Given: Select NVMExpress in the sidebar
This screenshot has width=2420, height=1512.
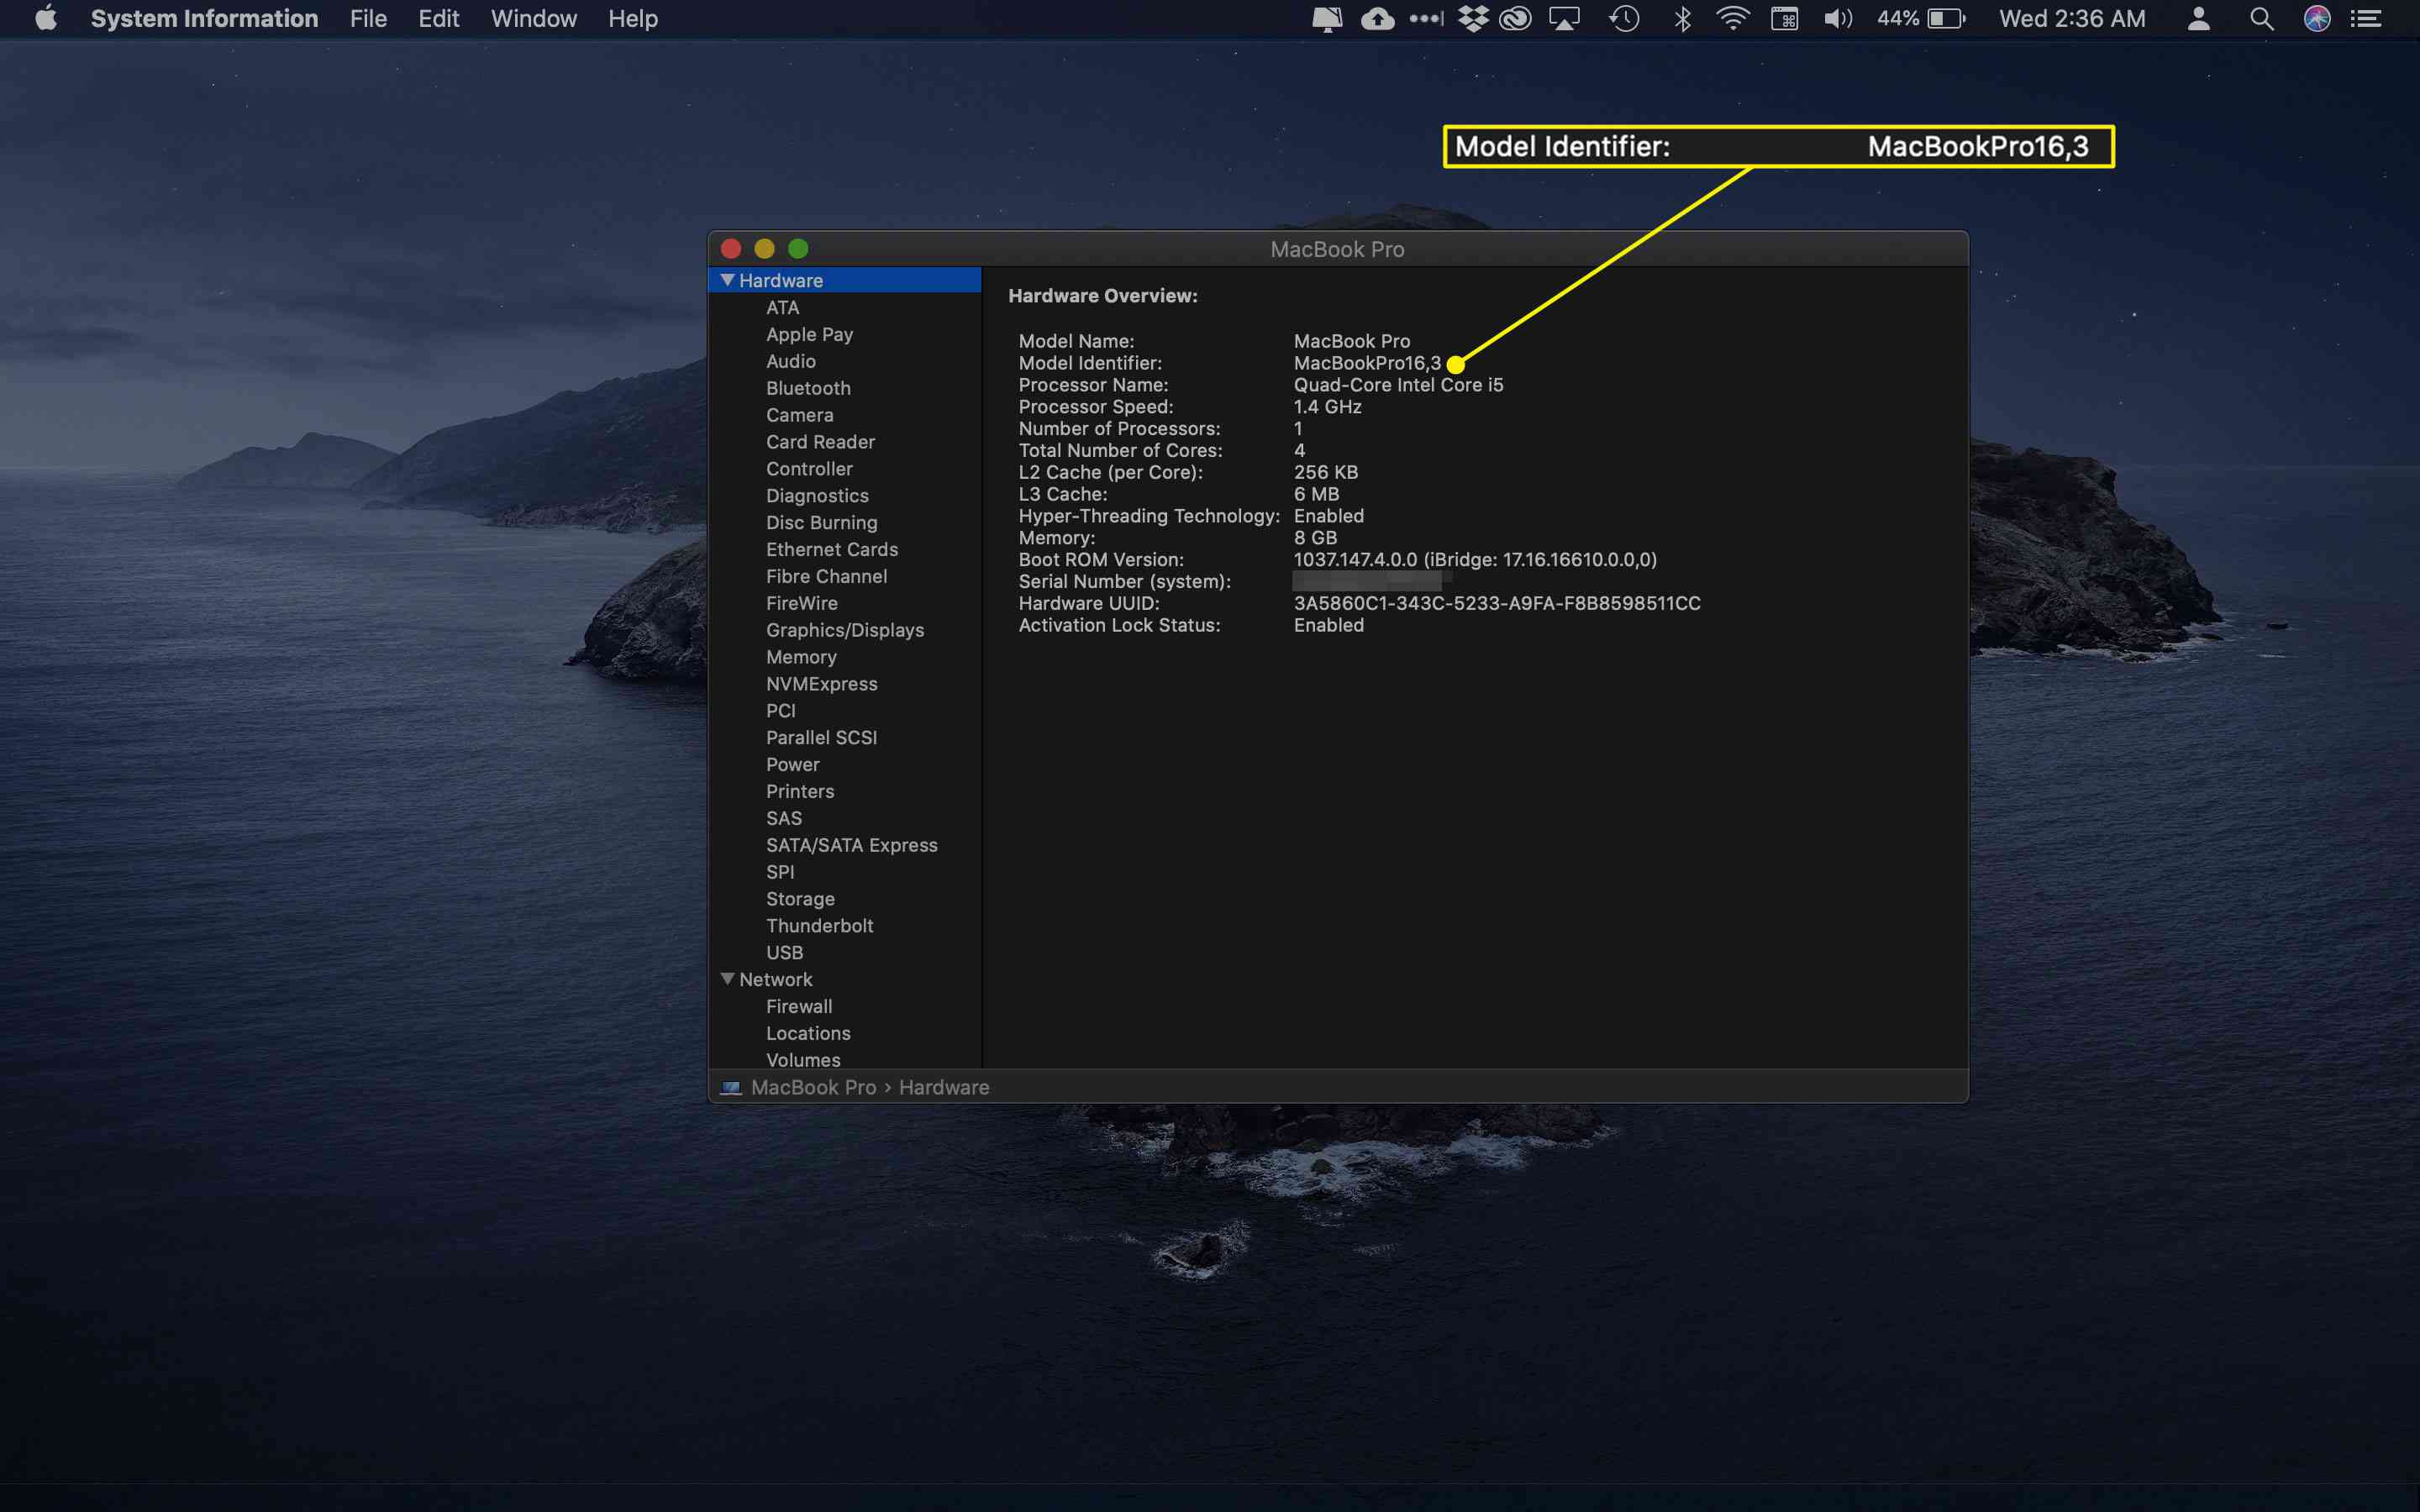Looking at the screenshot, I should click(821, 684).
